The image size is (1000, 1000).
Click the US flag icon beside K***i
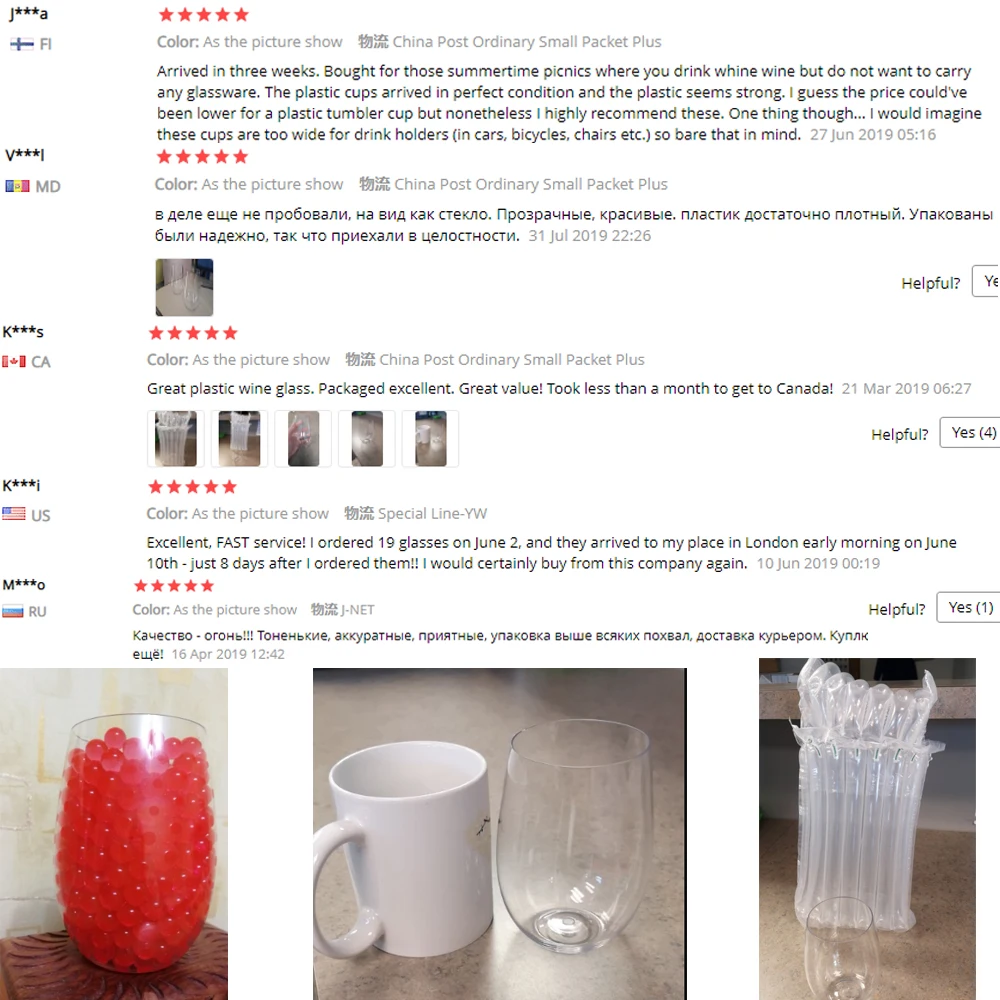[x=14, y=513]
